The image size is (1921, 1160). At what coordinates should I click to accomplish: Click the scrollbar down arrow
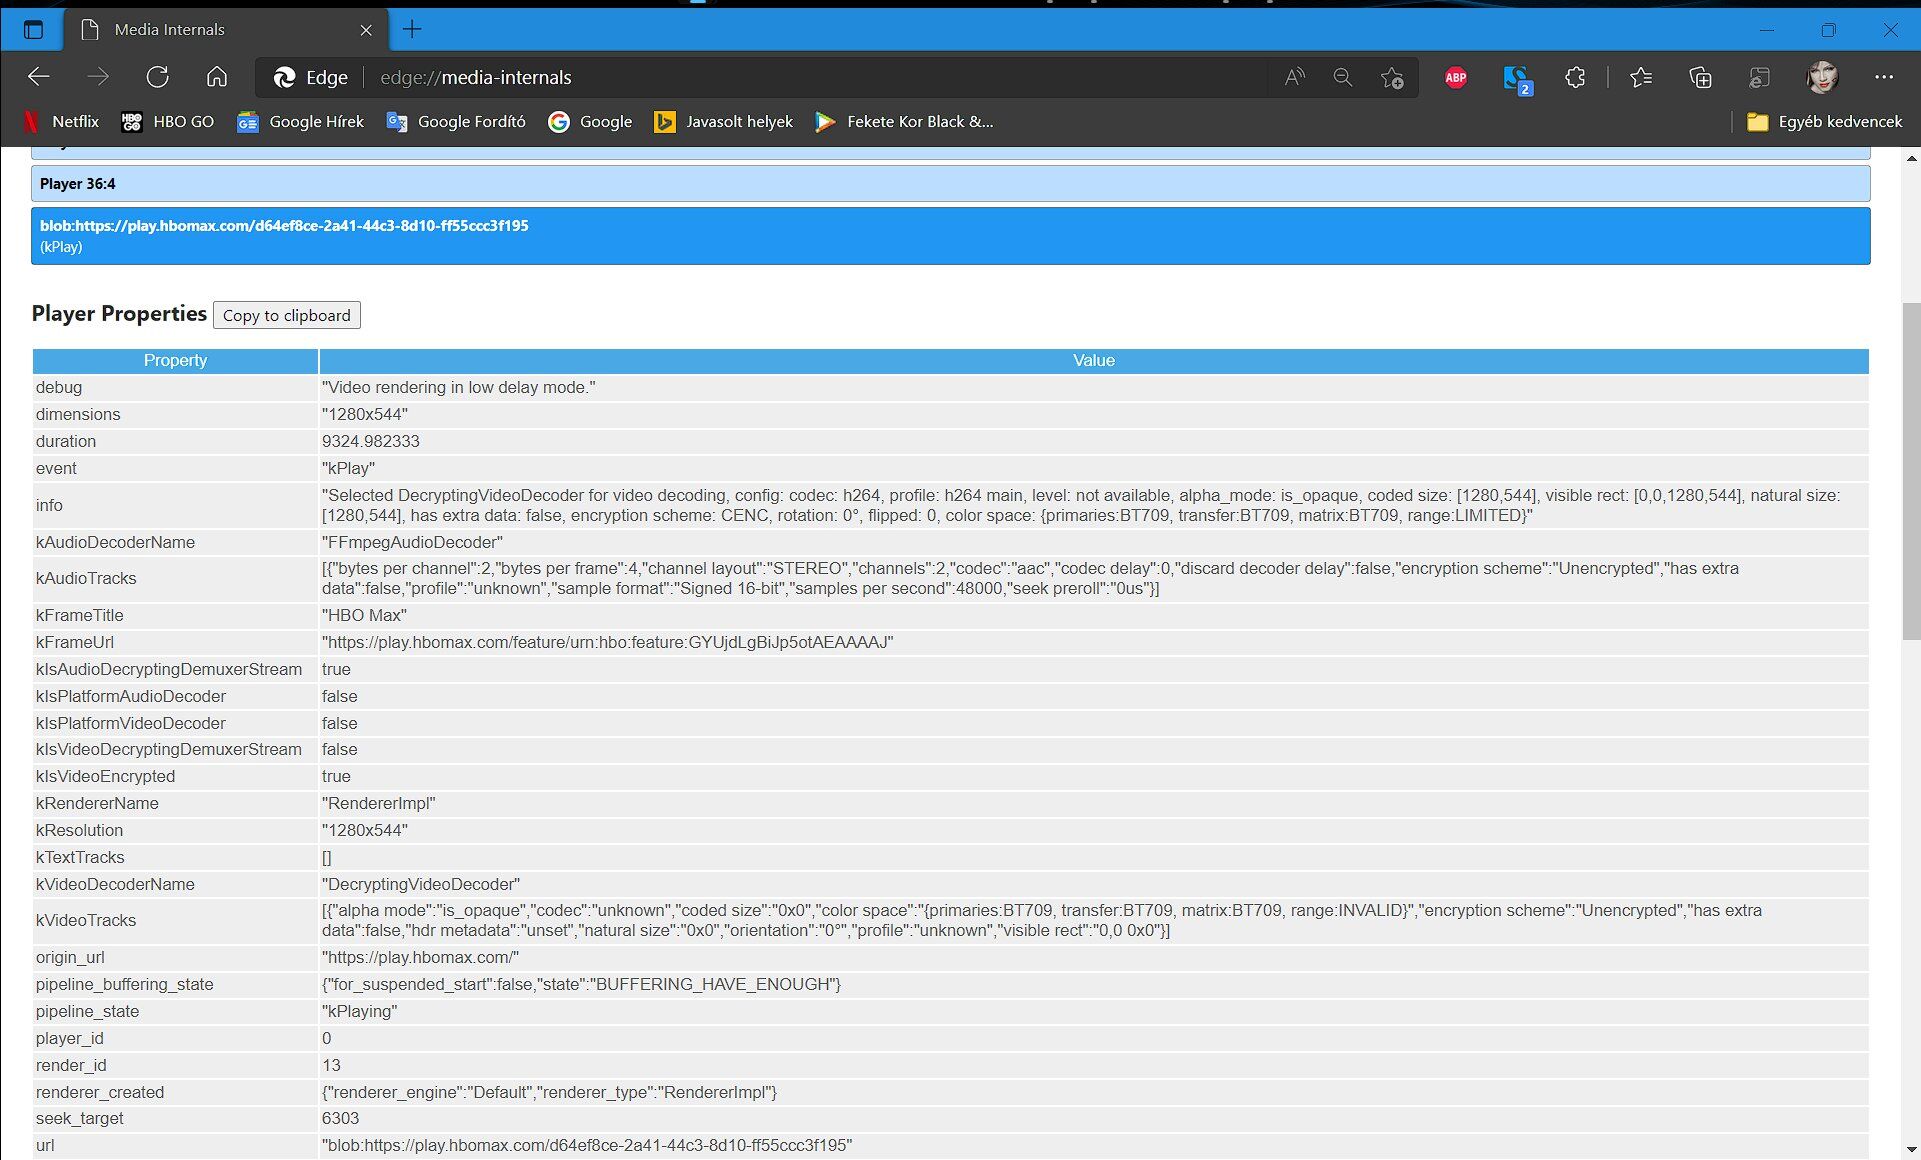coord(1911,1150)
